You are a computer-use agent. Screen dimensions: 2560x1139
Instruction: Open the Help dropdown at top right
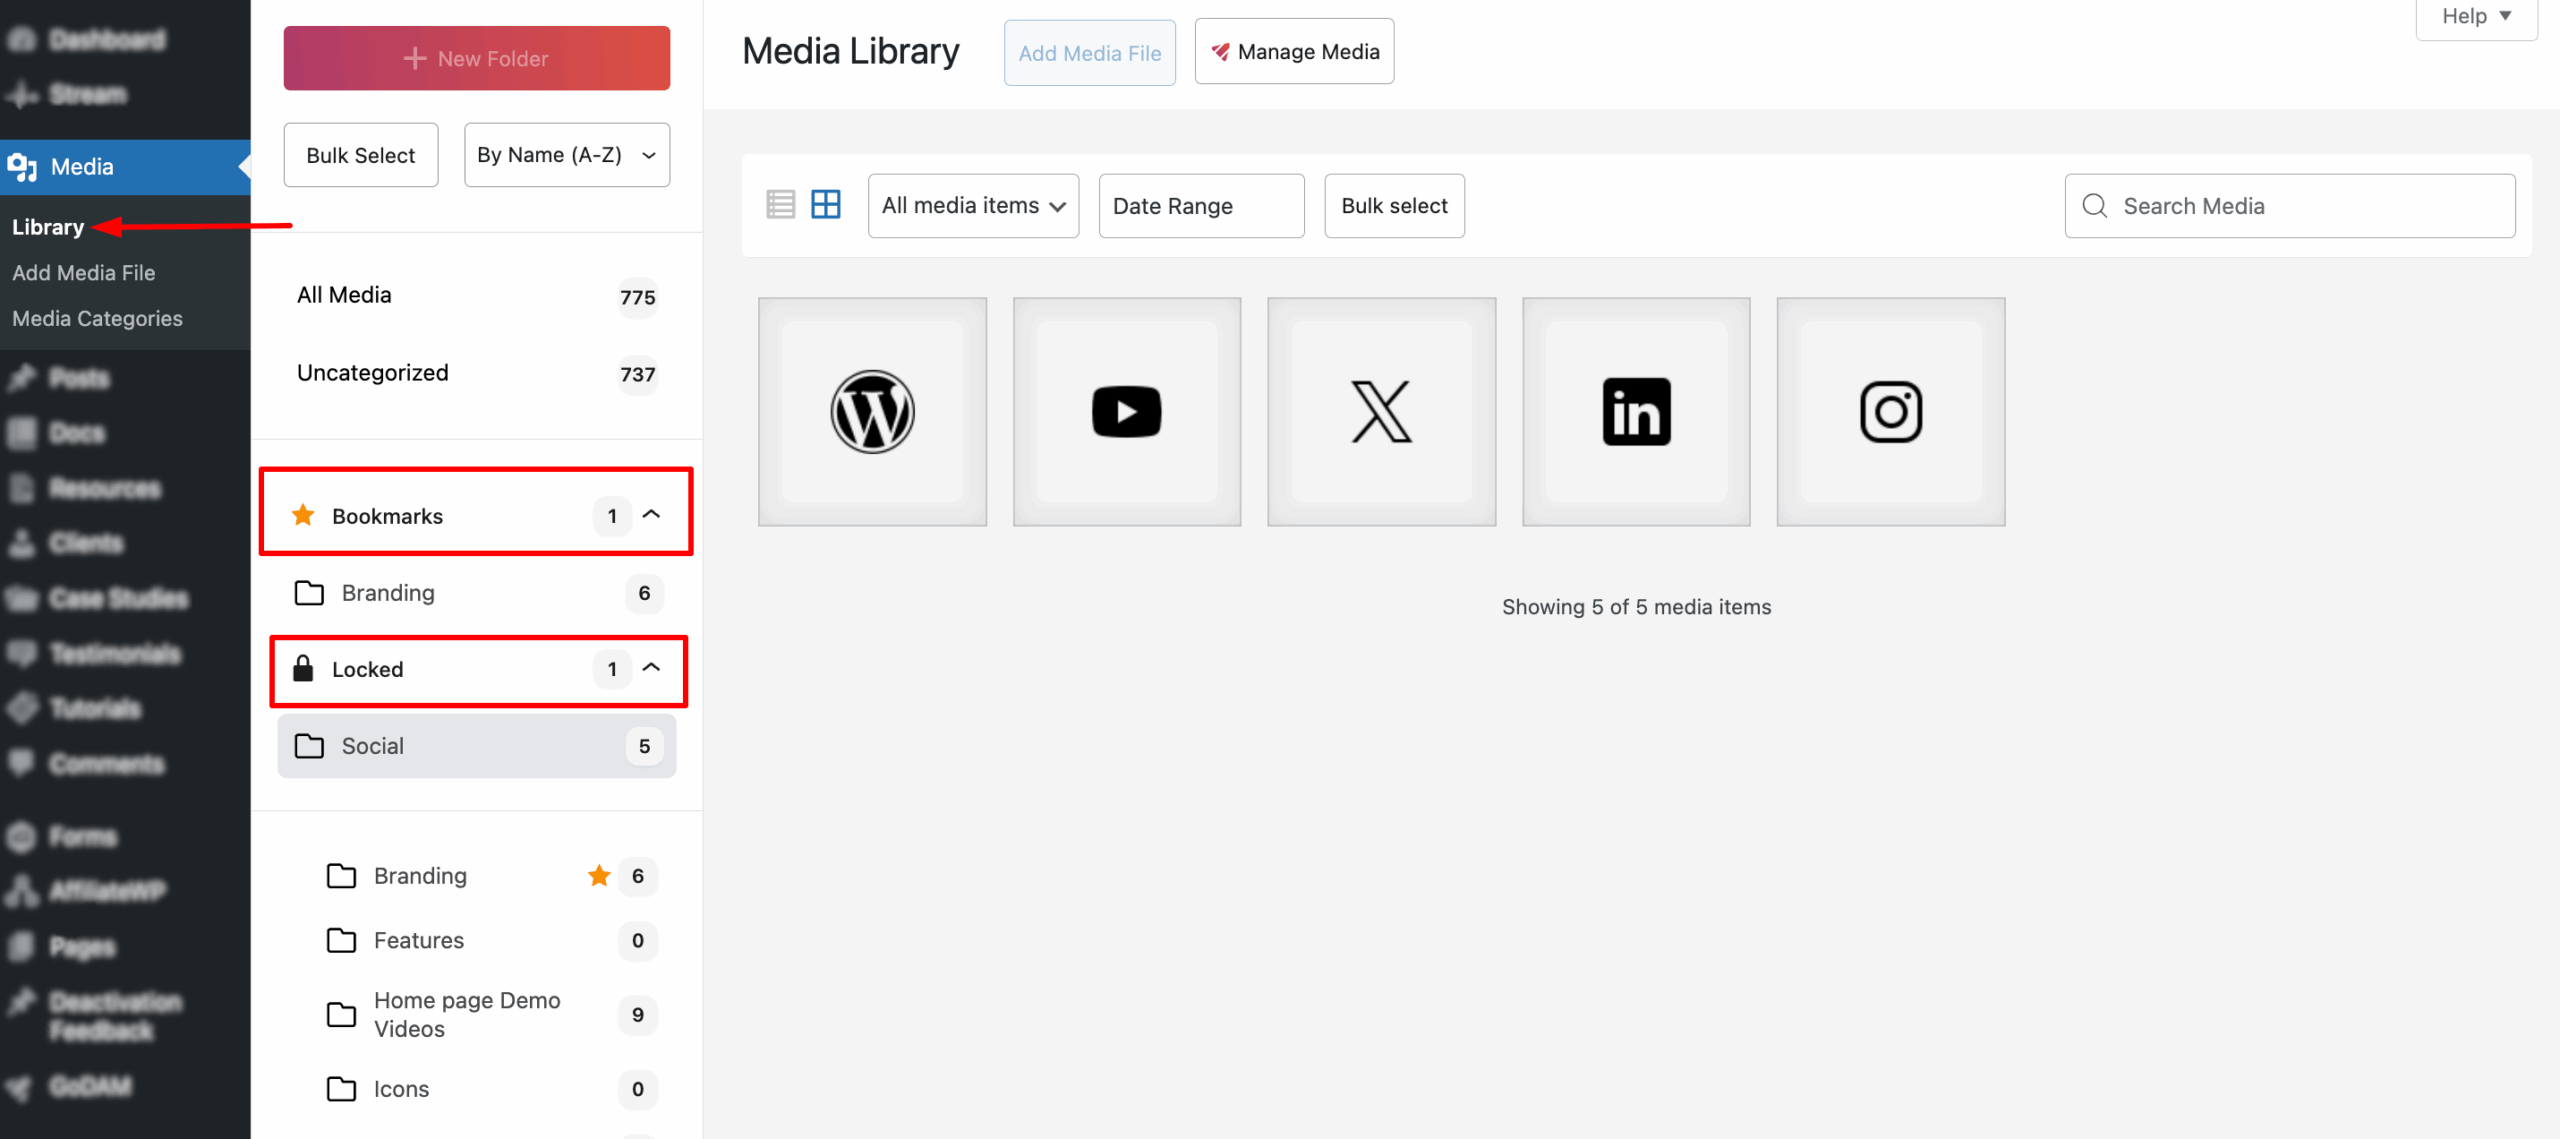pyautogui.click(x=2473, y=16)
